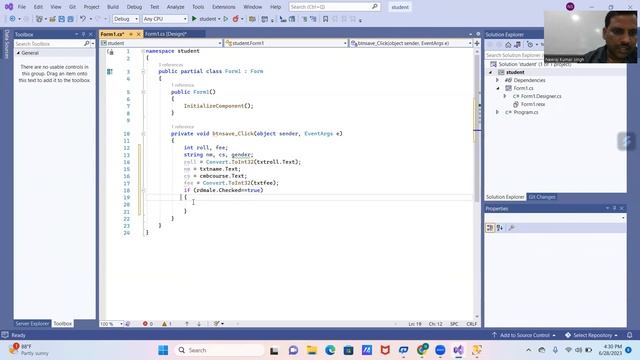The width and height of the screenshot is (640, 360).
Task: Switch to Server Explorer tab
Action: click(x=32, y=323)
